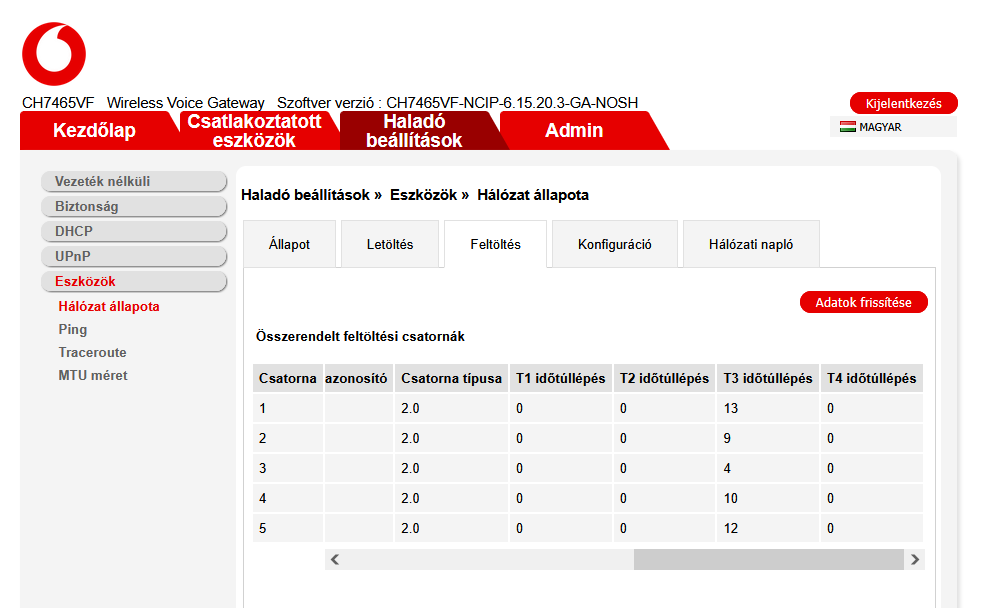
Task: Click the T3 value 10 for channel 4
Action: [x=731, y=498]
